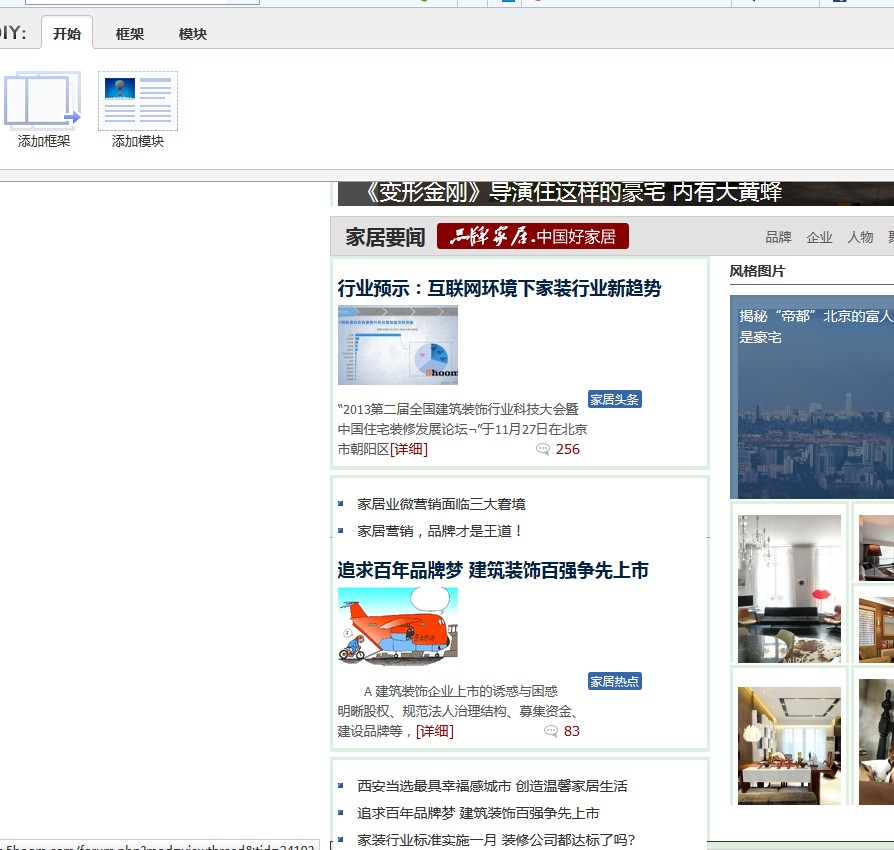Click the comment count 83
Image resolution: width=894 pixels, height=850 pixels.
click(x=571, y=731)
